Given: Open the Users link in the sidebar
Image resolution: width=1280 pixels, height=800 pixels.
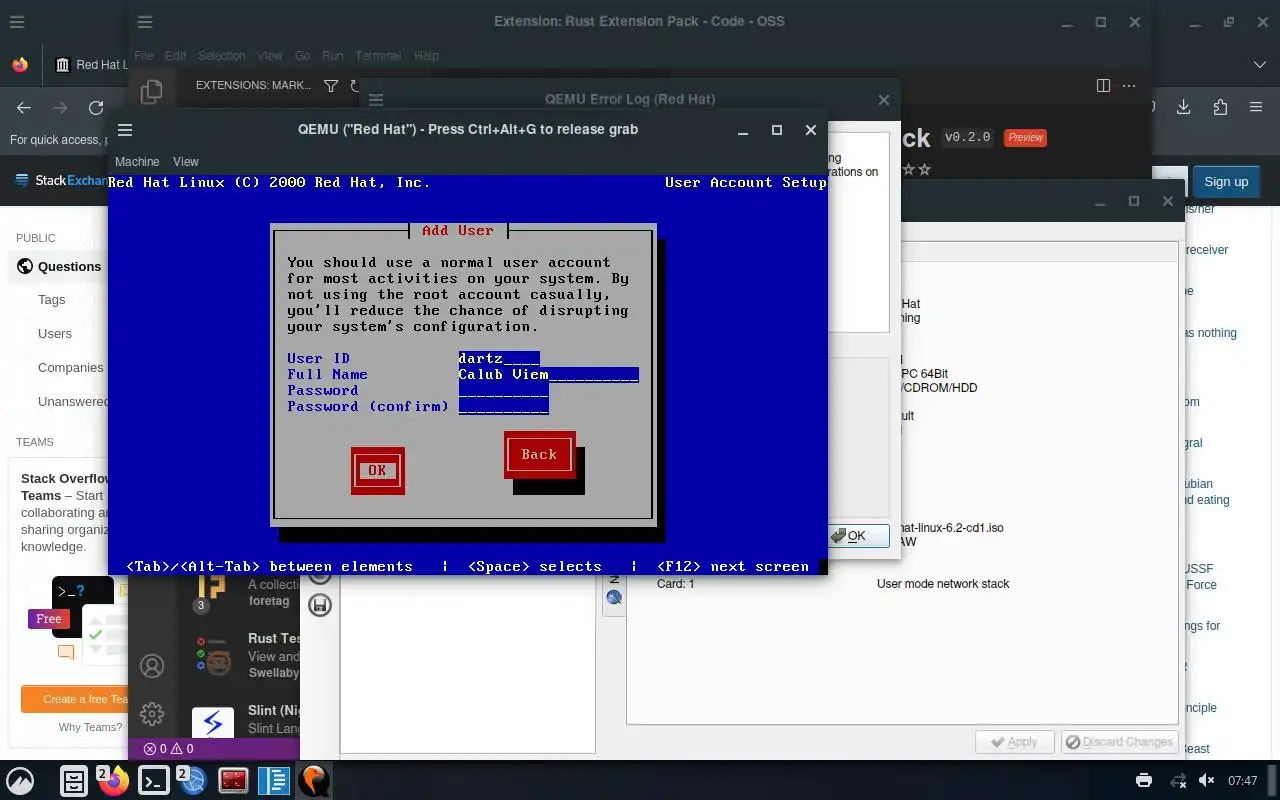Looking at the screenshot, I should [55, 334].
